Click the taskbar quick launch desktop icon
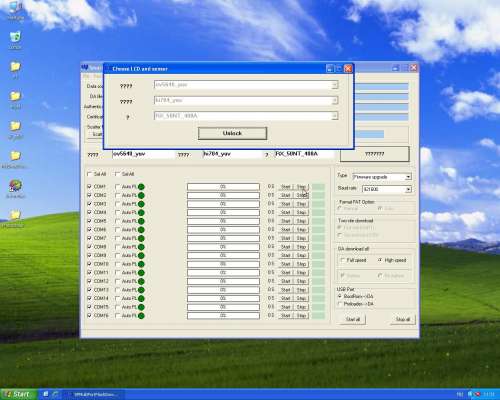 (46, 394)
